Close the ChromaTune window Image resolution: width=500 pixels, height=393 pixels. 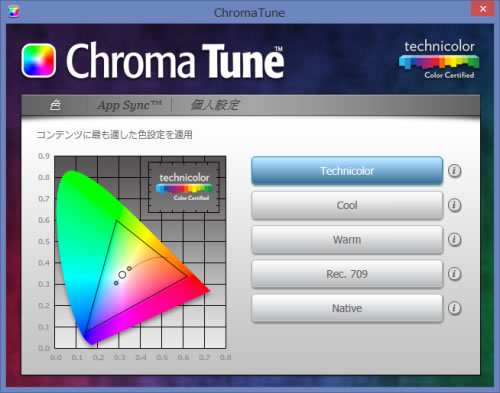483,9
